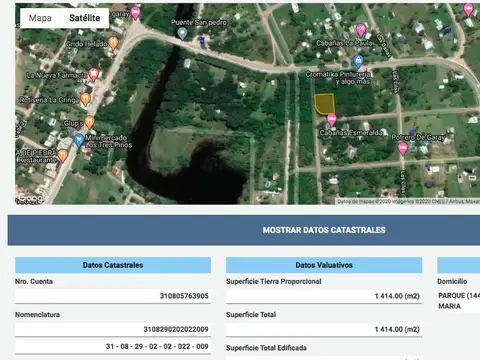Image resolution: width=480 pixels, height=360 pixels.
Task: Select the Datos Catastrales panel header
Action: 113,265
